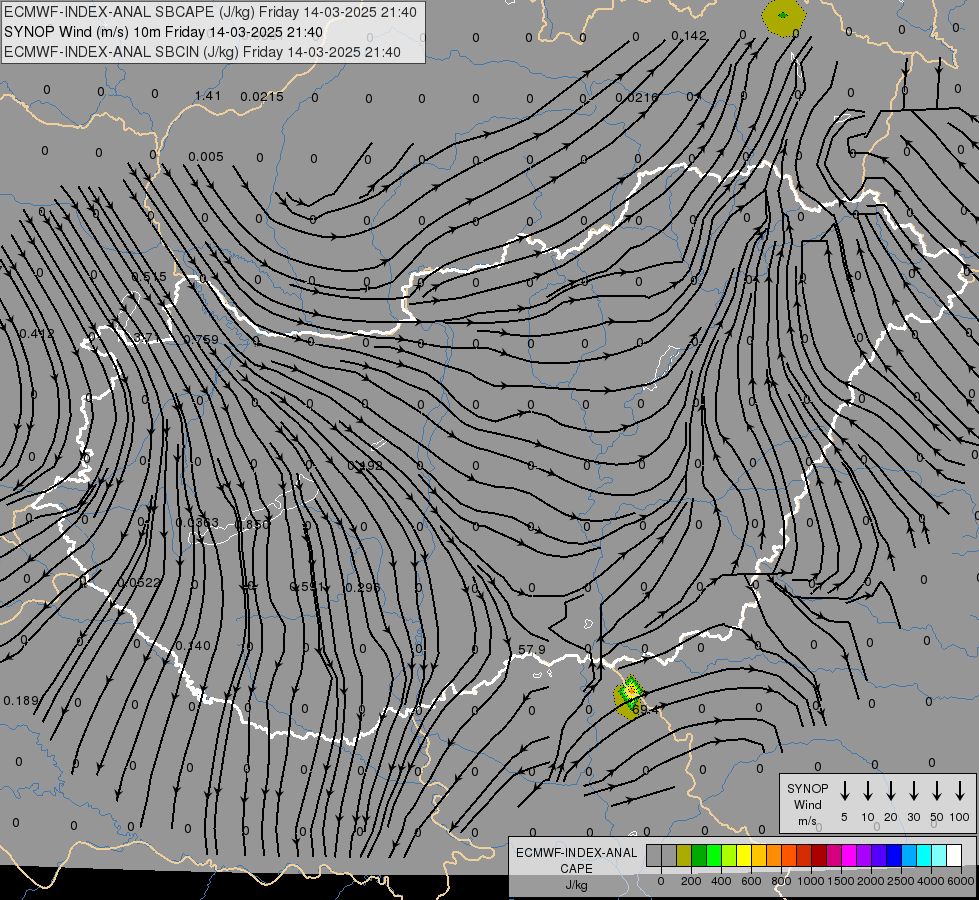Screen dimensions: 979x900
Task: Click the map value 0.296
Action: pyautogui.click(x=363, y=587)
